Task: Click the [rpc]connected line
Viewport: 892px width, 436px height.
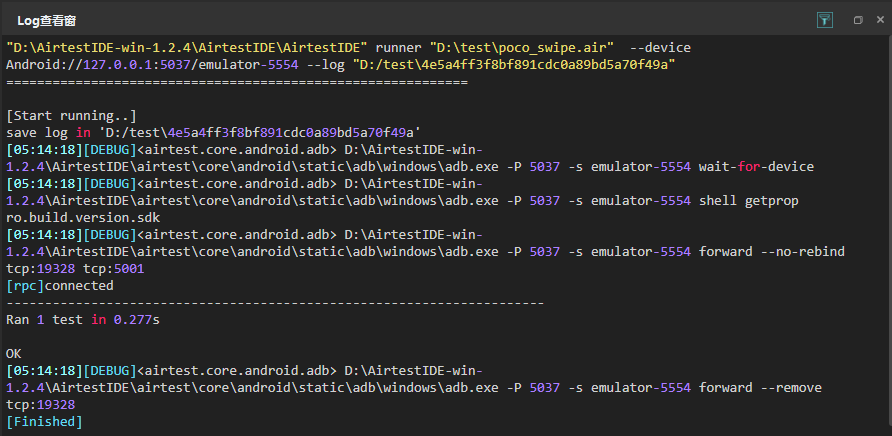Action: (60, 286)
